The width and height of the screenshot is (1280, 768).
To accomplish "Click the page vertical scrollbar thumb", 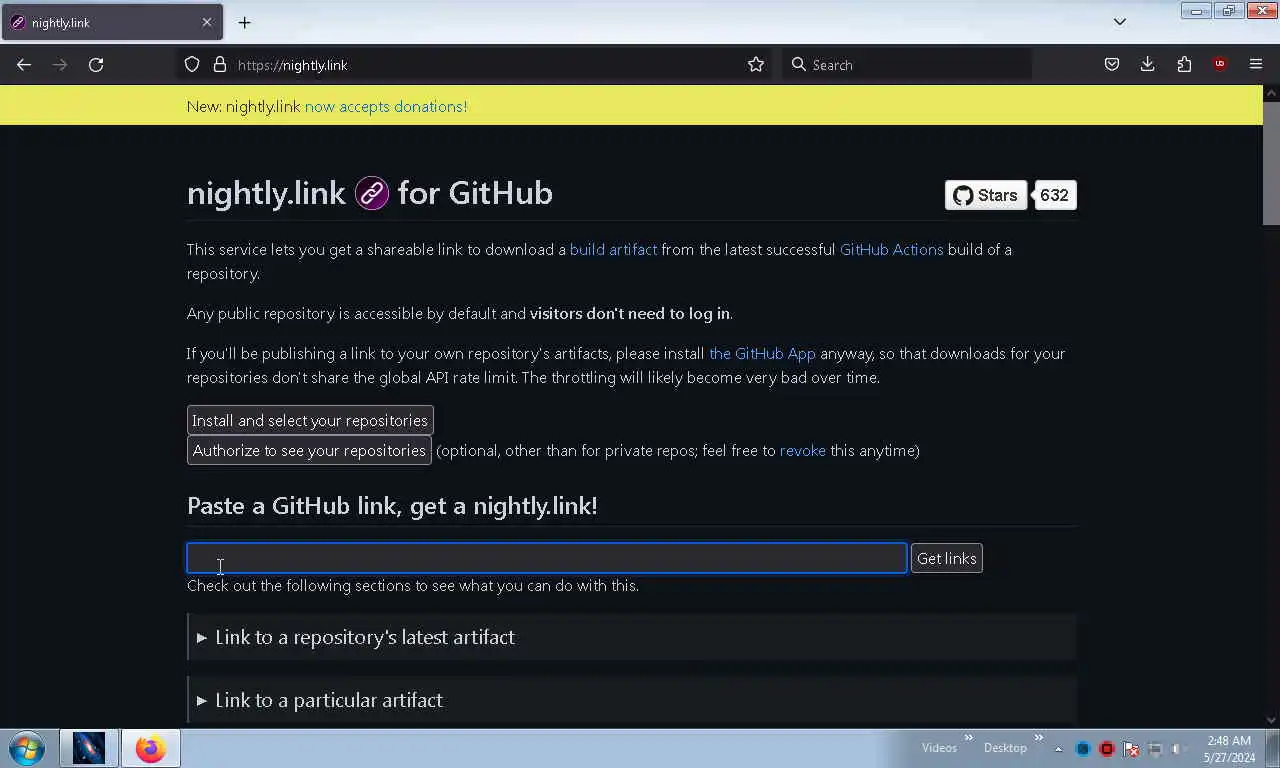I will [1271, 163].
